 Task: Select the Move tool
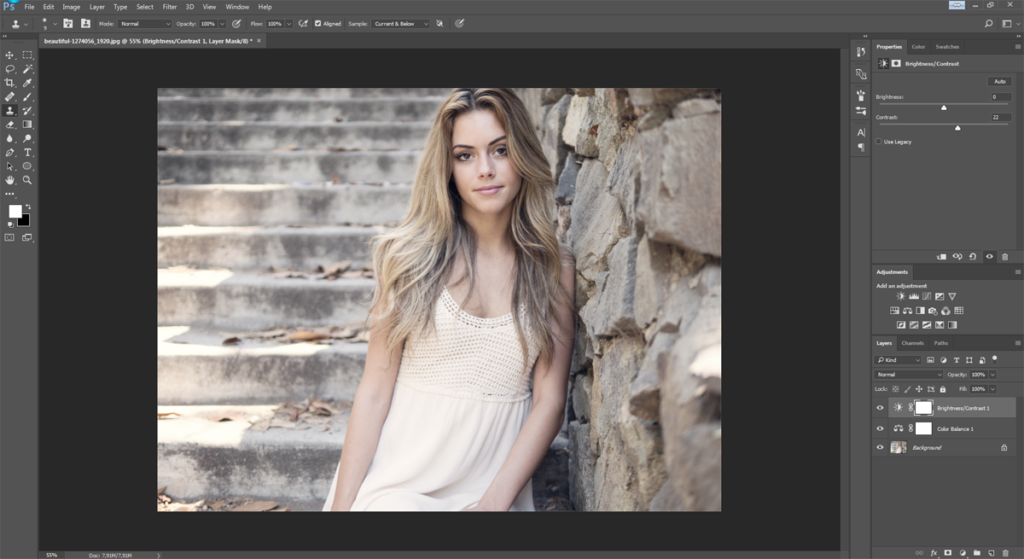click(10, 55)
